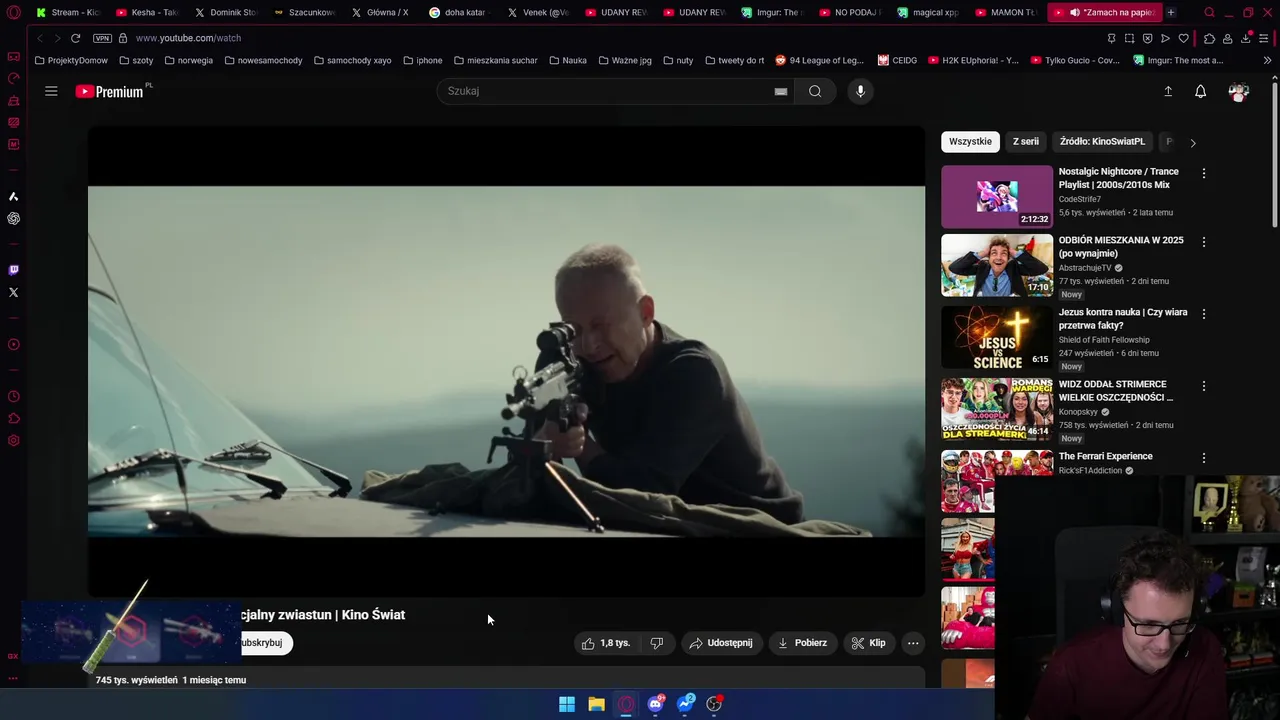Click the browser address bar URL
The height and width of the screenshot is (720, 1280).
[188, 38]
